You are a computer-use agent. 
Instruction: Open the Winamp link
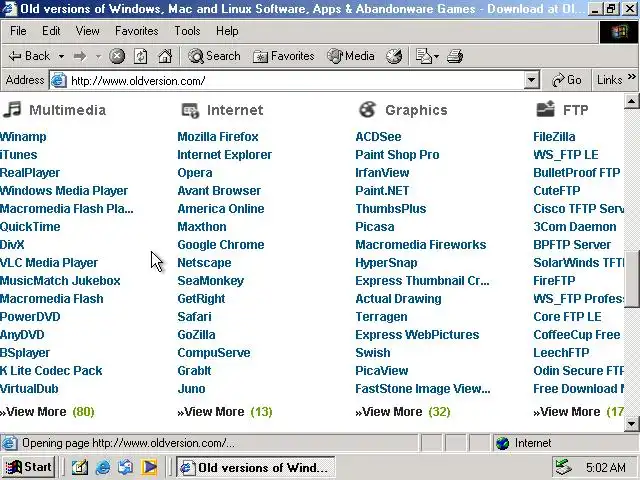(x=23, y=137)
